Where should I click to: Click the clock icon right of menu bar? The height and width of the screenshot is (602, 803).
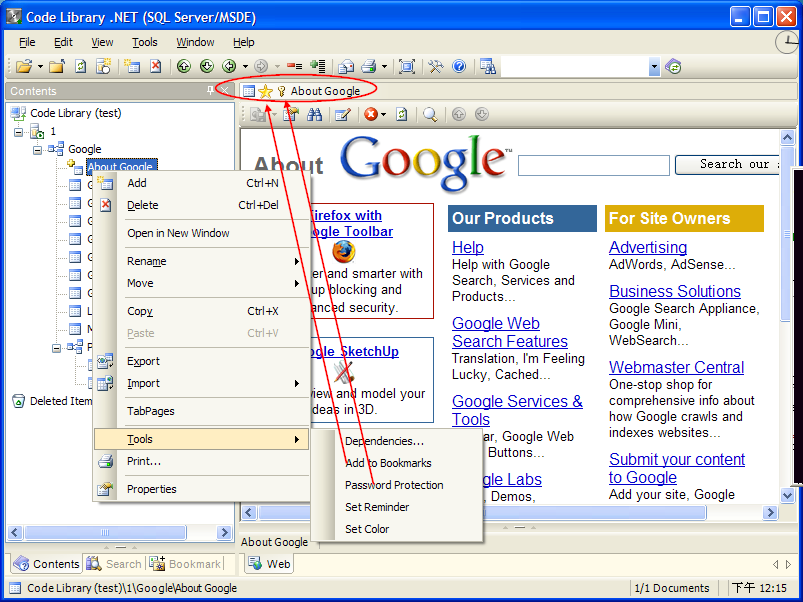coord(787,42)
